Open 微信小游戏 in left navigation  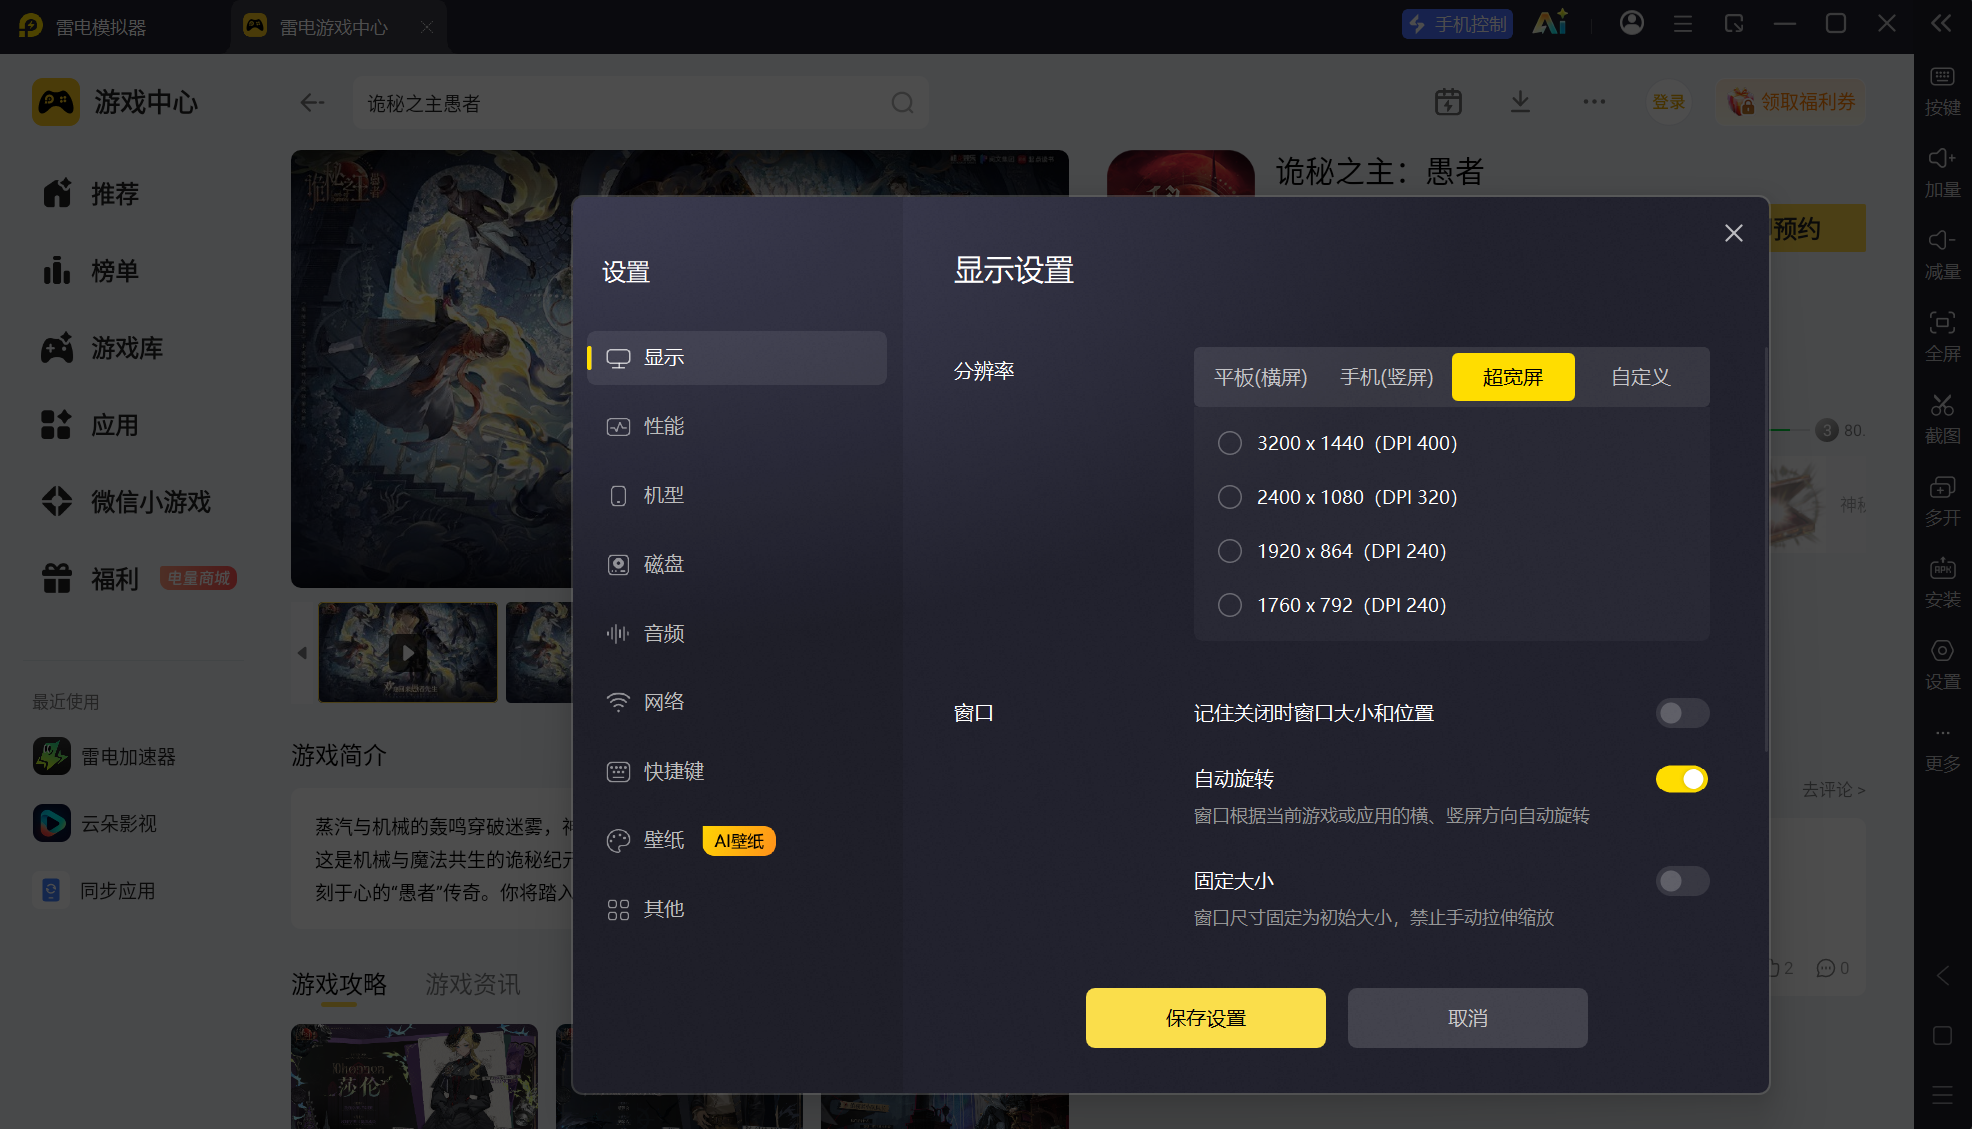pyautogui.click(x=126, y=502)
